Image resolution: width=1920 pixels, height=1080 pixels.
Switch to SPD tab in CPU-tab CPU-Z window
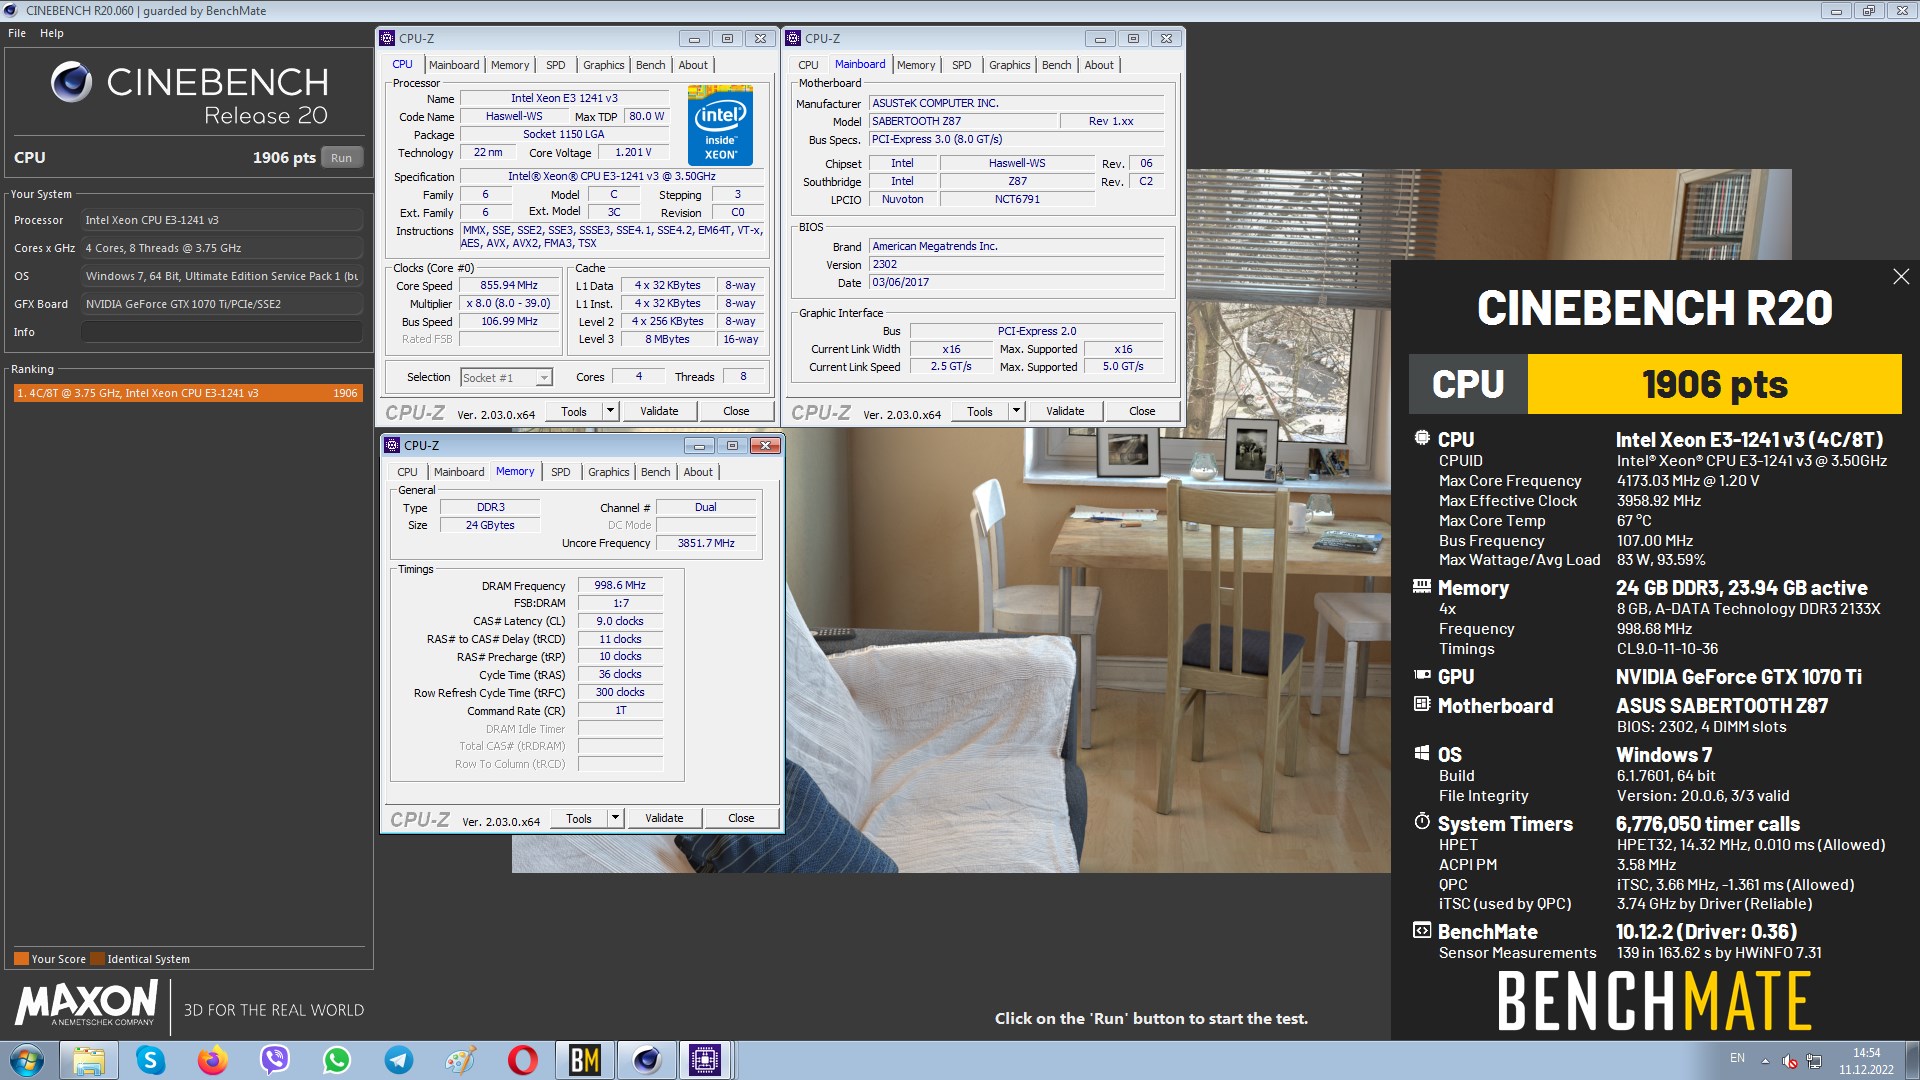pyautogui.click(x=556, y=65)
